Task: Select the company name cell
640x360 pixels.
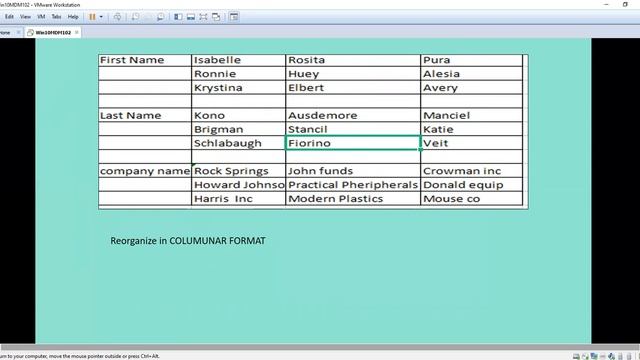Action: pos(145,171)
